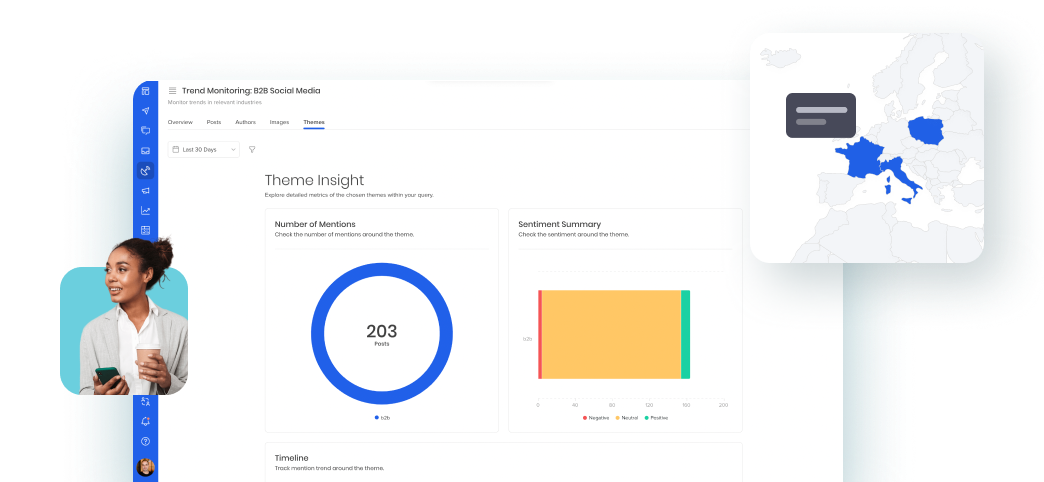Open the Posts tab
The width and height of the screenshot is (1044, 482).
point(214,122)
